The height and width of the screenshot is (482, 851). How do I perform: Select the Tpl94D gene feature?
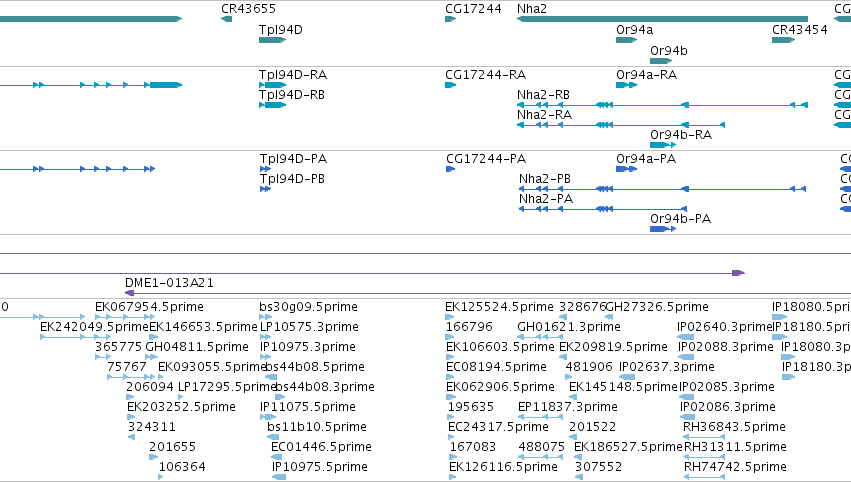(272, 40)
